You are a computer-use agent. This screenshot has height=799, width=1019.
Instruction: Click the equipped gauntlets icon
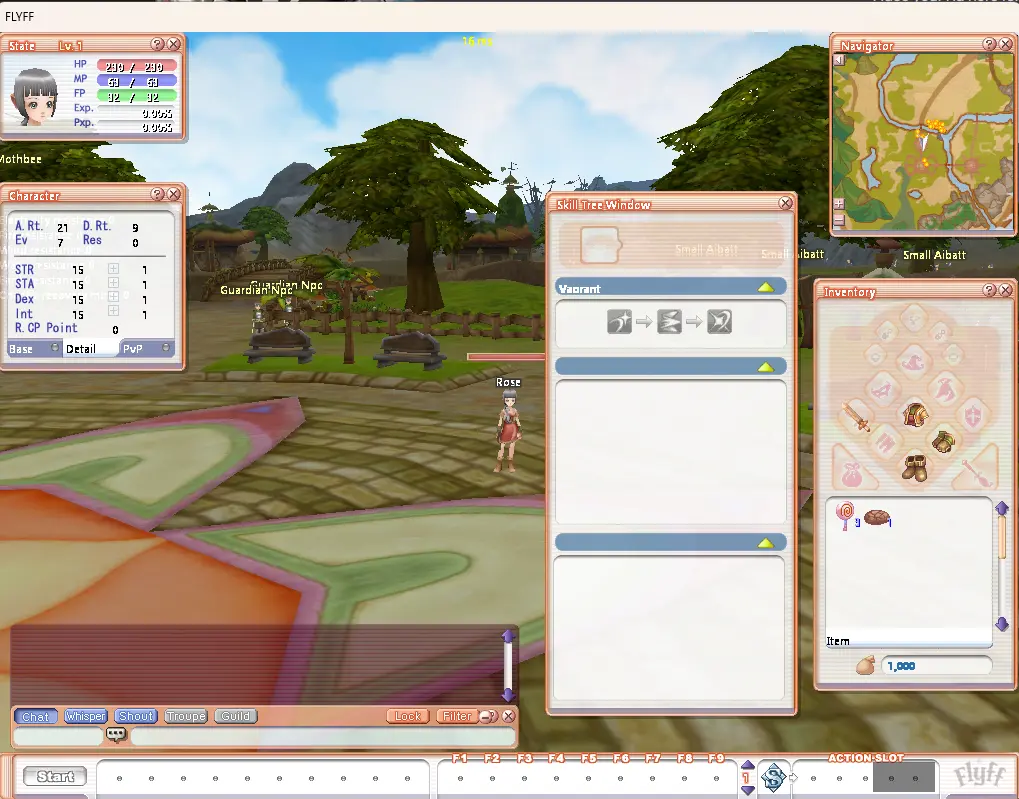pos(943,441)
